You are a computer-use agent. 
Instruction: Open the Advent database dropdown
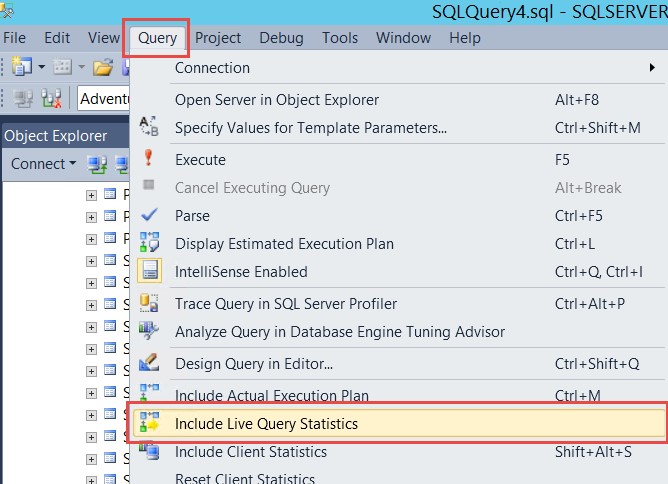point(104,99)
